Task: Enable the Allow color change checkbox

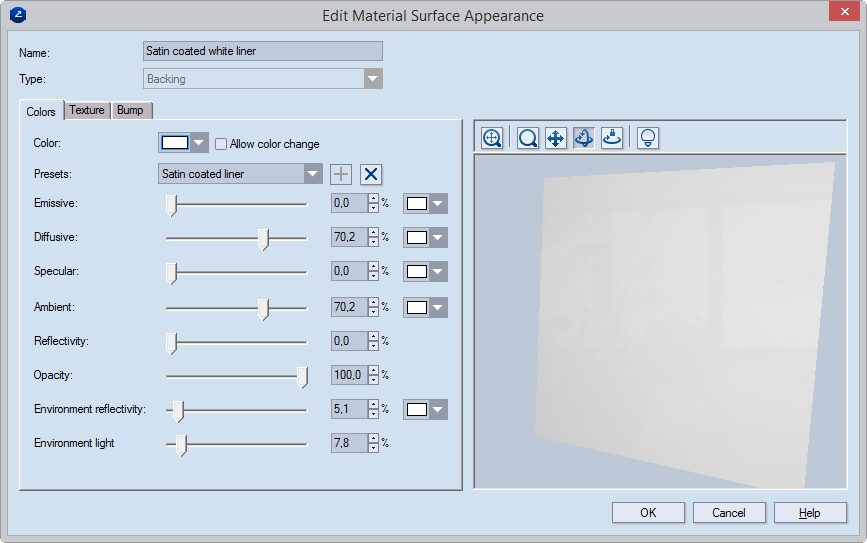Action: (x=222, y=144)
